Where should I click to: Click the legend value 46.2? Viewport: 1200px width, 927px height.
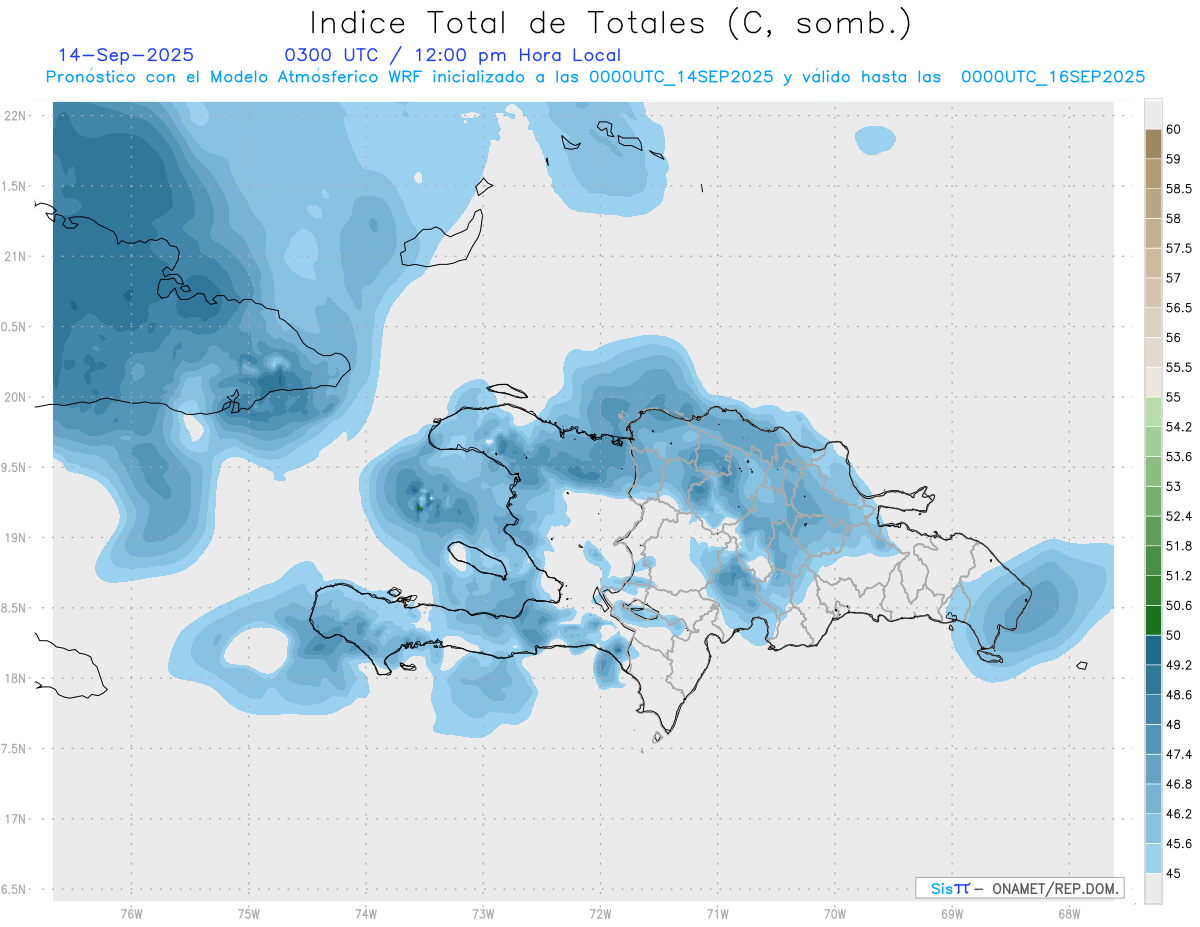(x=1179, y=814)
